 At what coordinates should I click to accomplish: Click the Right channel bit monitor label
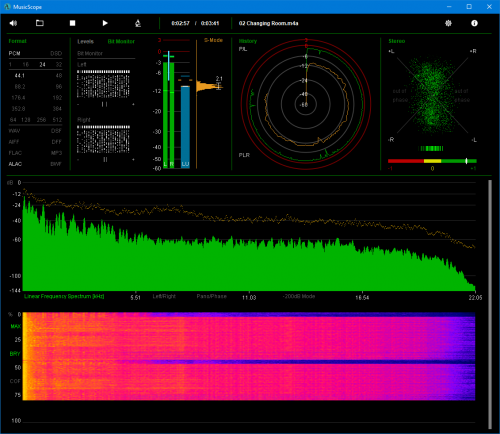pyautogui.click(x=84, y=120)
